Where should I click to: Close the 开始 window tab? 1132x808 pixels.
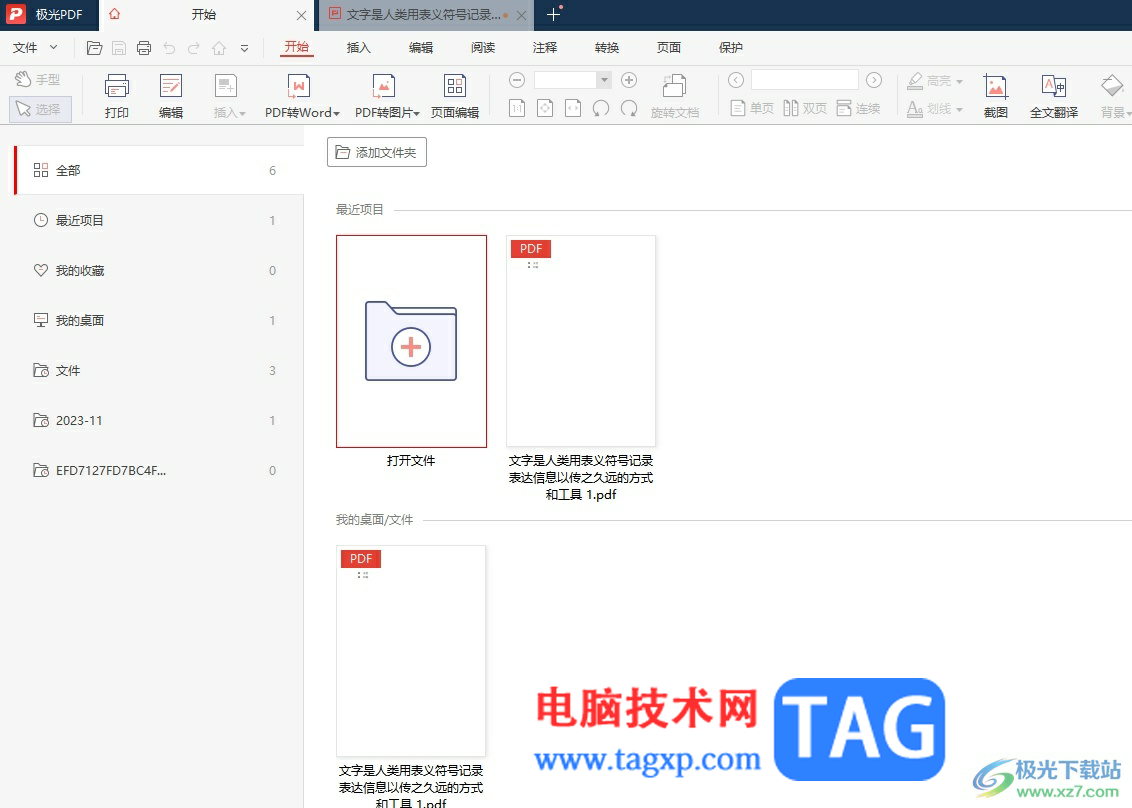[x=301, y=15]
